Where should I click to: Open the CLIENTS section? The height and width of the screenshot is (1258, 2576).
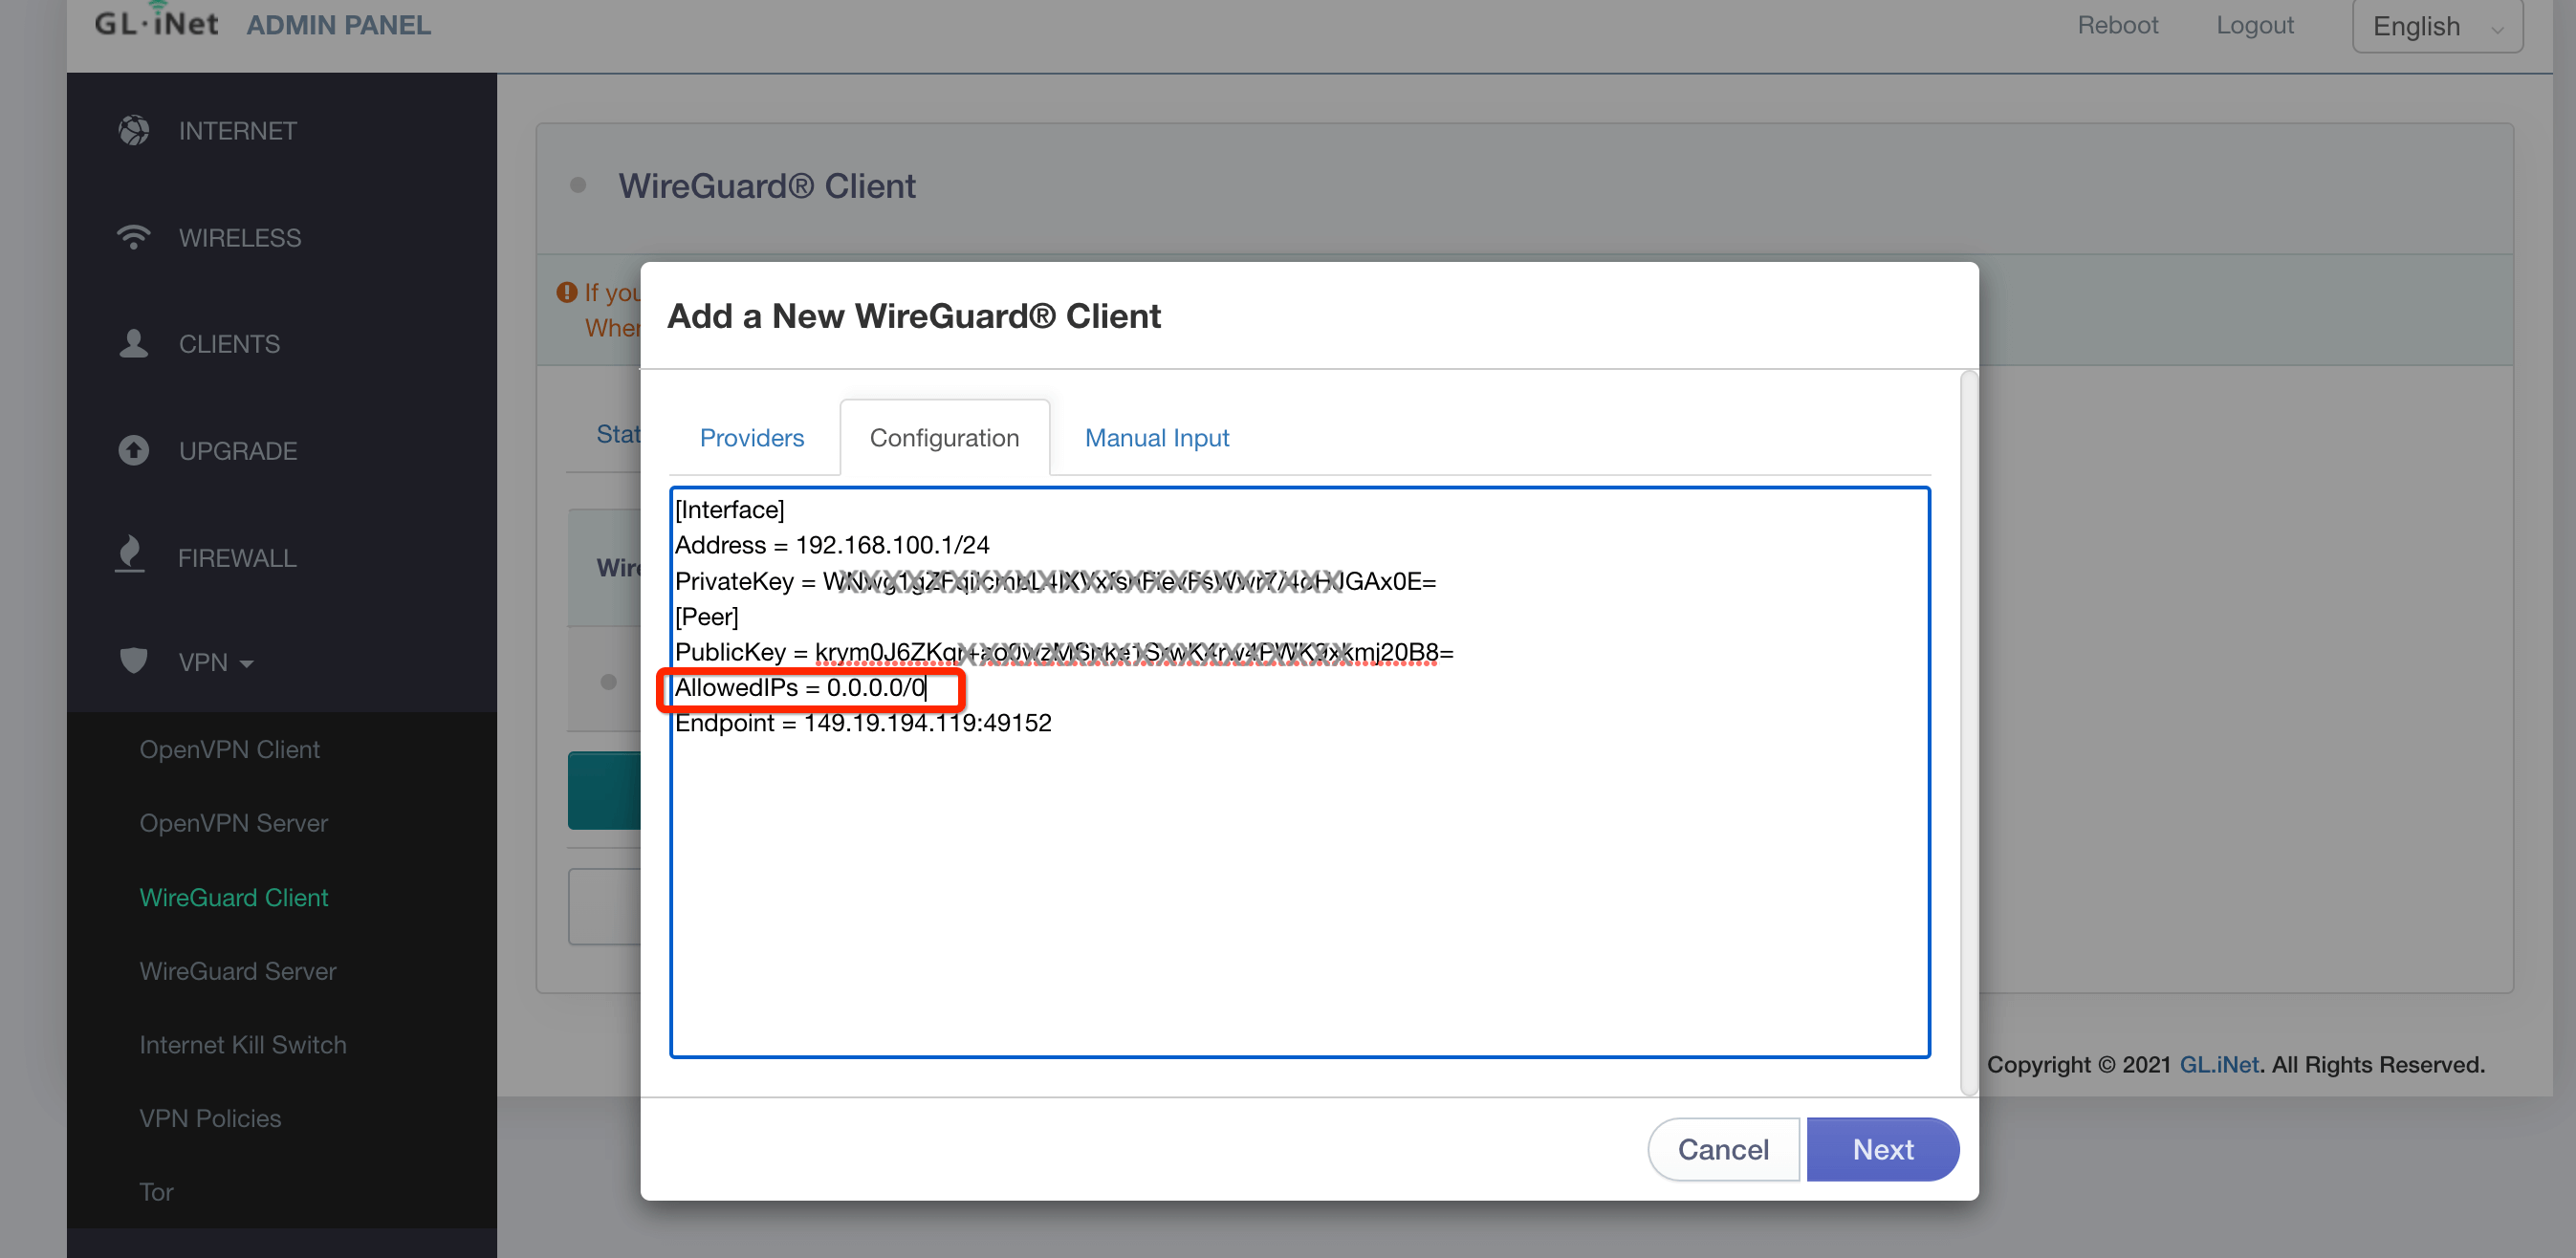tap(229, 344)
